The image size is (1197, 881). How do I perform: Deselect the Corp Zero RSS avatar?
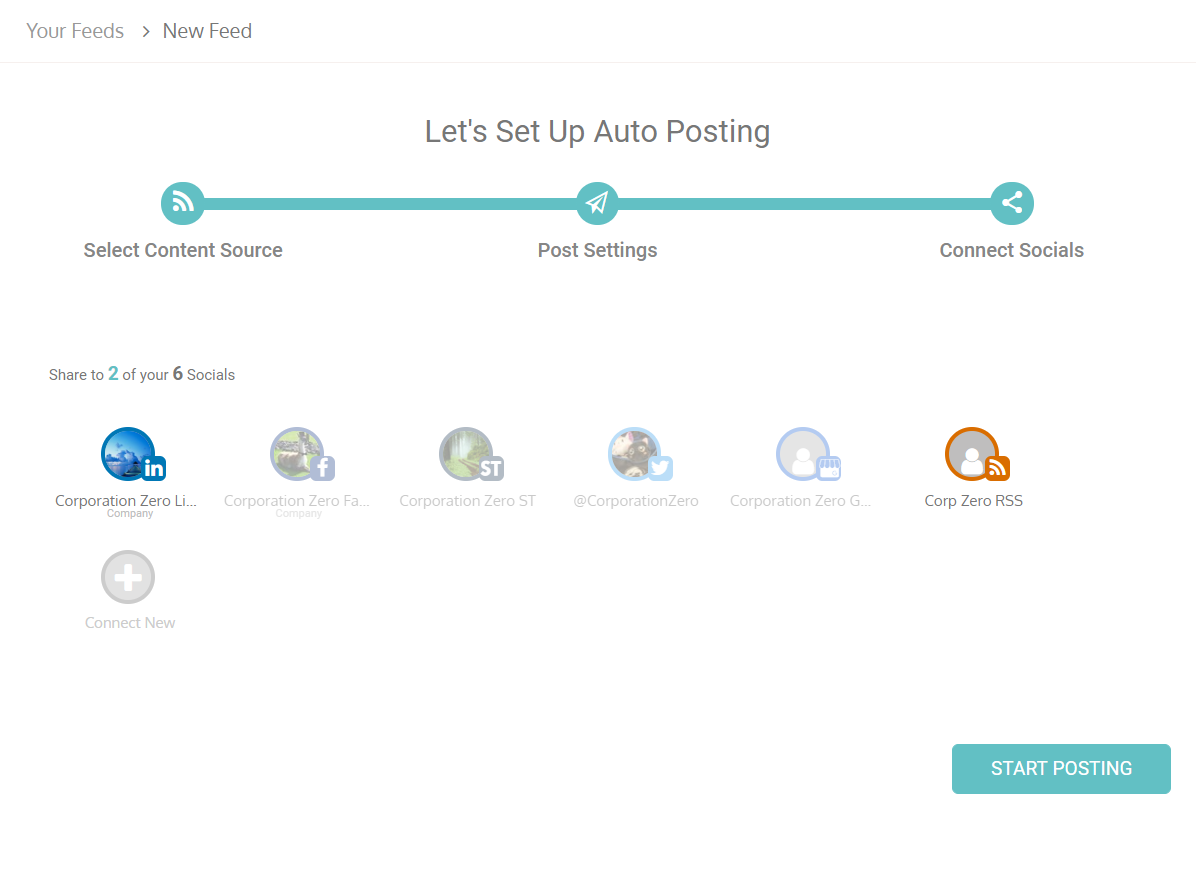pos(972,454)
